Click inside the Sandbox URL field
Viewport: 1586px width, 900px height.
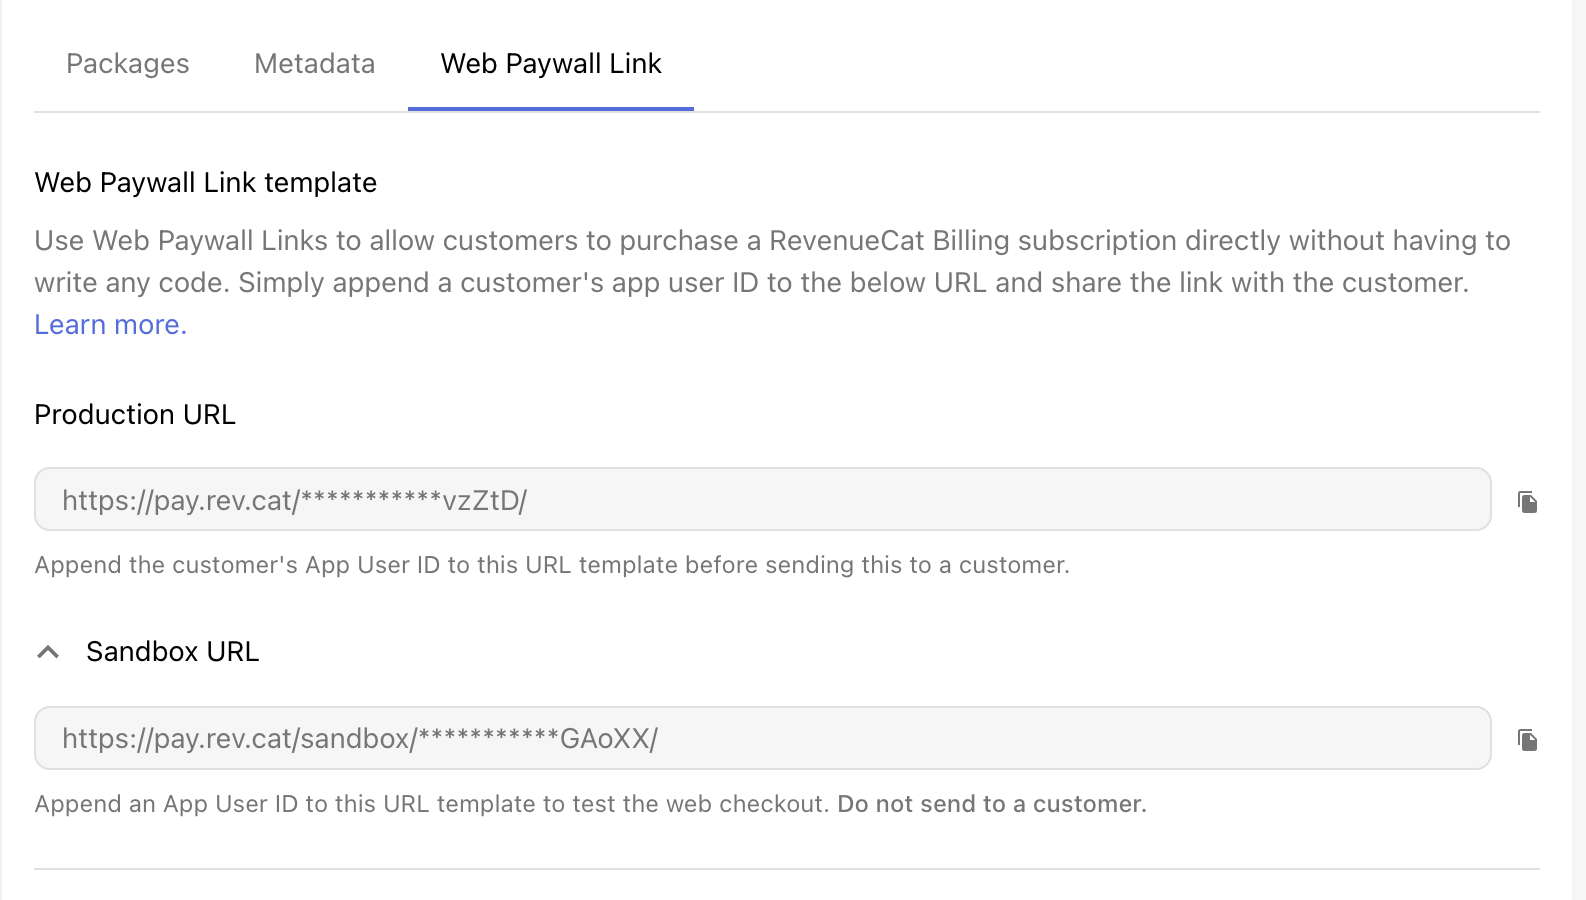(x=763, y=738)
